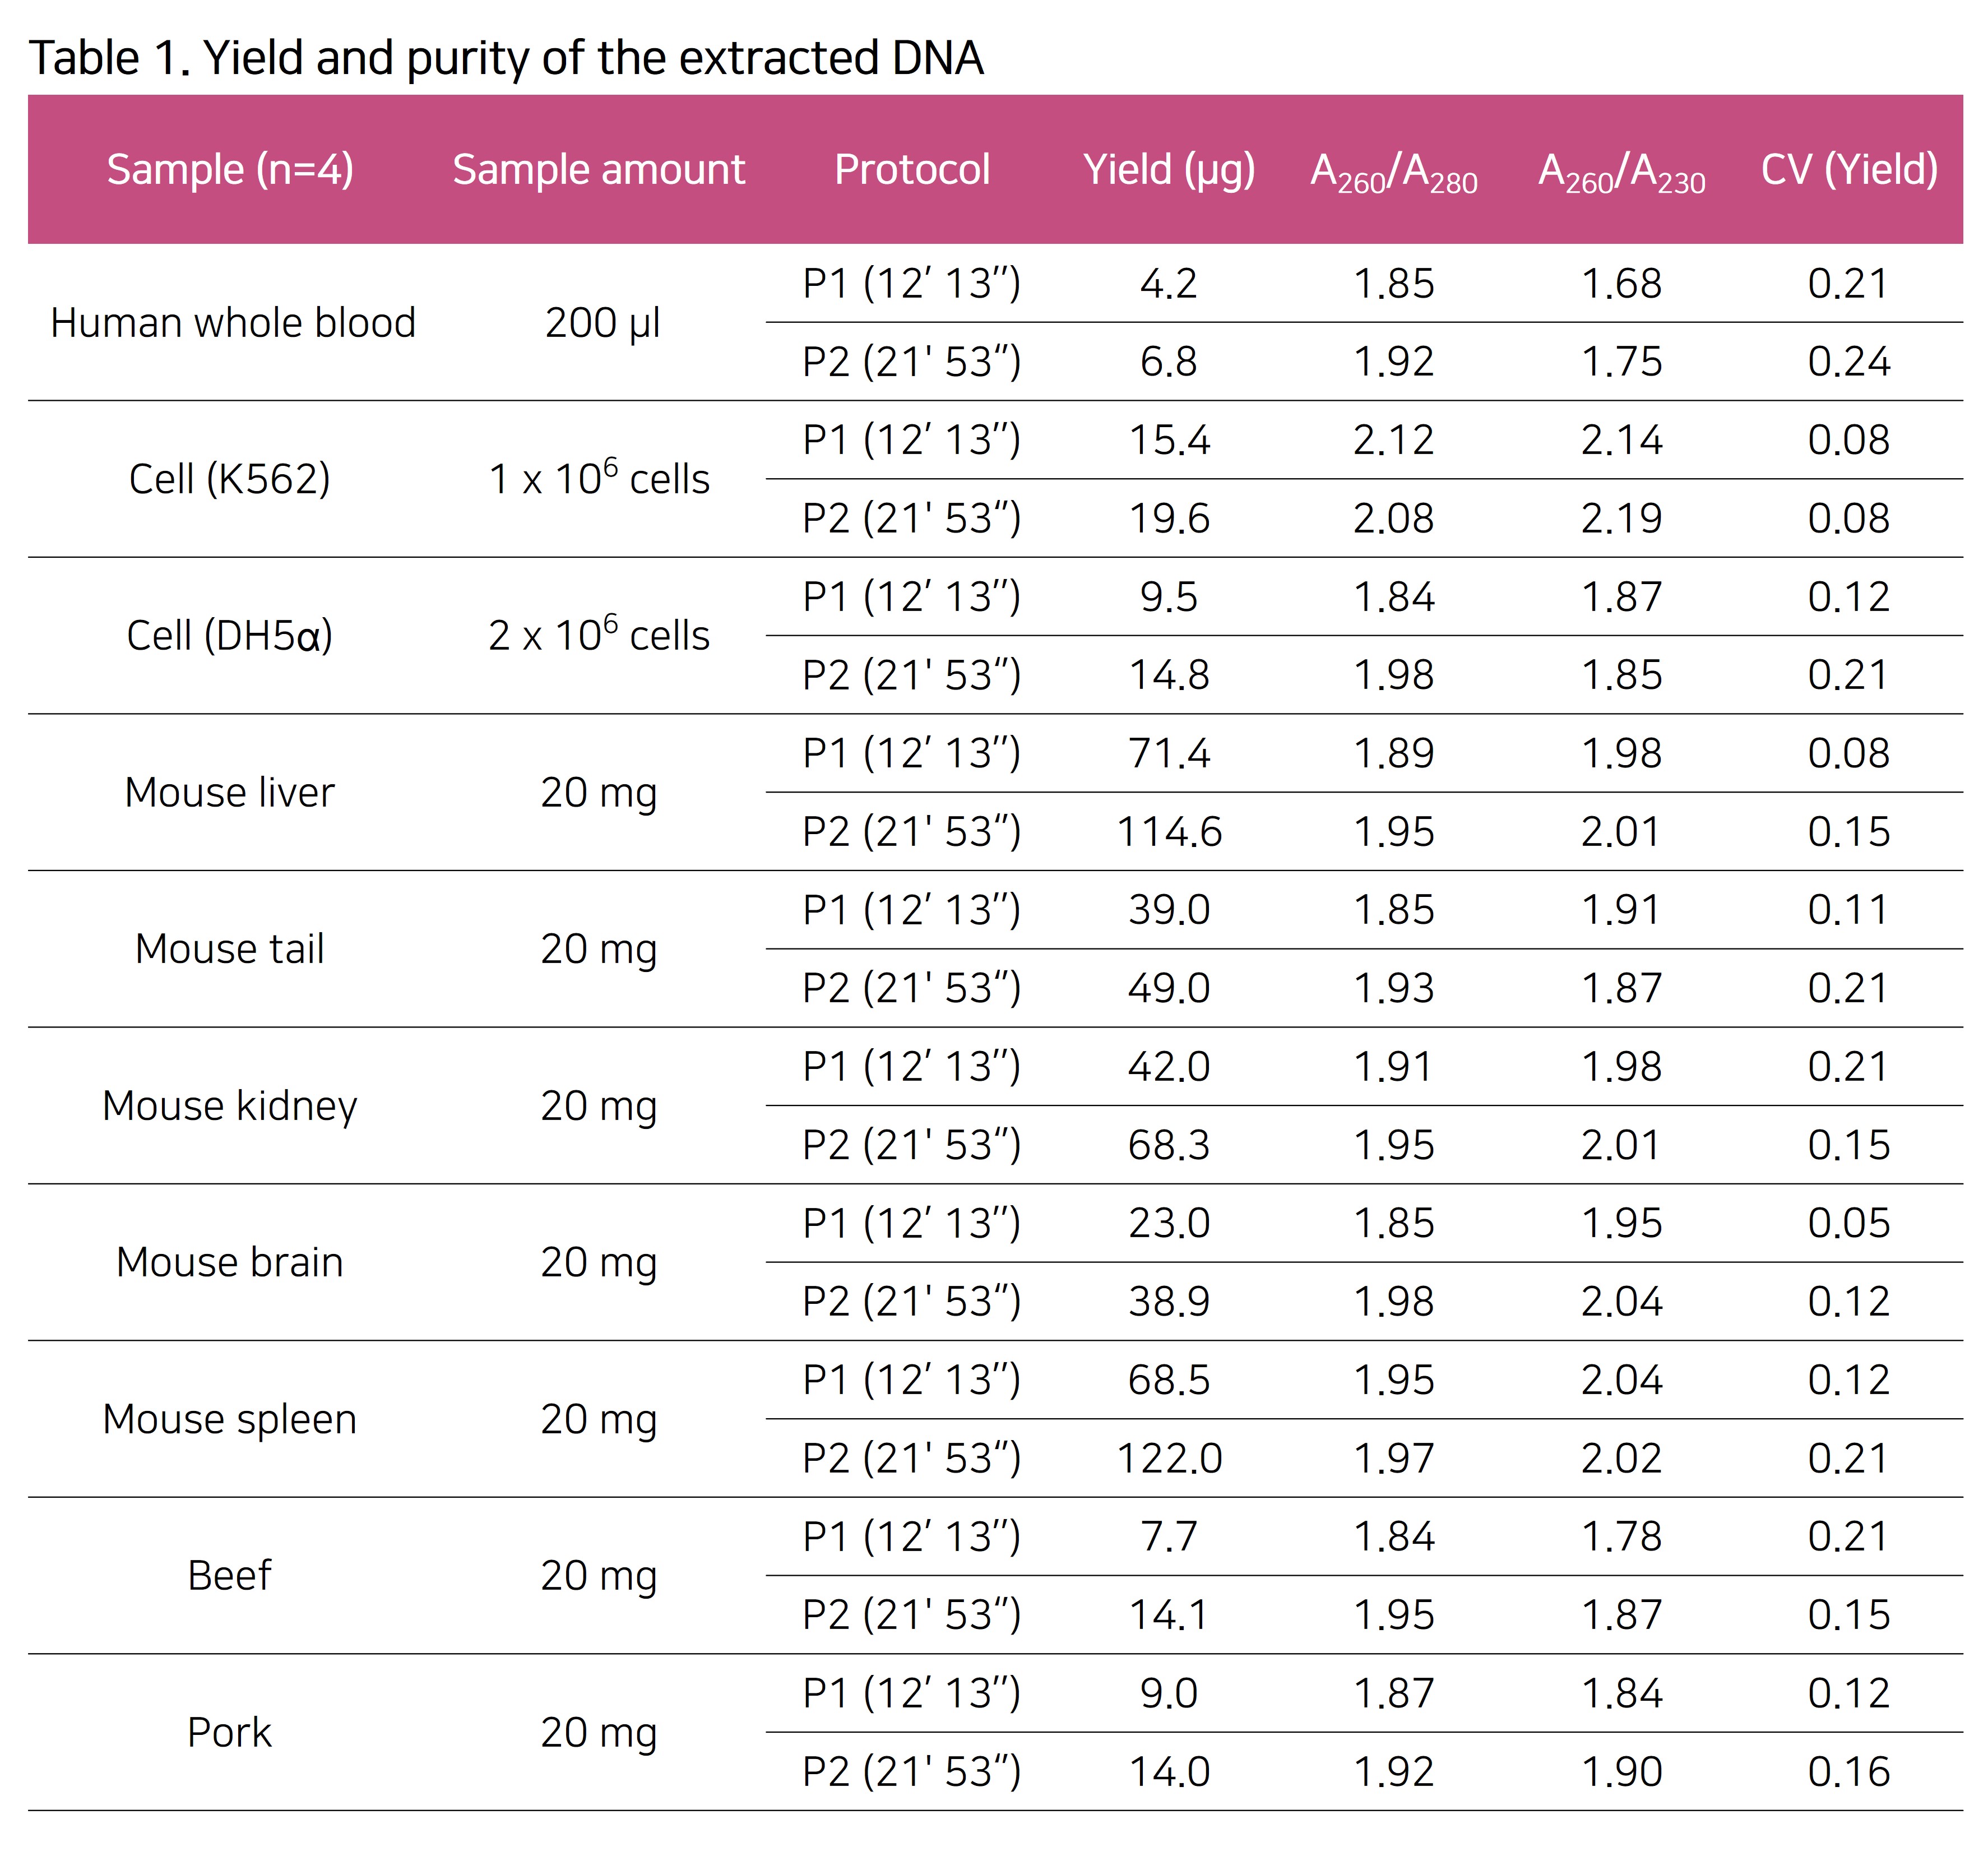Select the "Mouse liver" row label
This screenshot has height=1856, width=1988.
[x=229, y=792]
